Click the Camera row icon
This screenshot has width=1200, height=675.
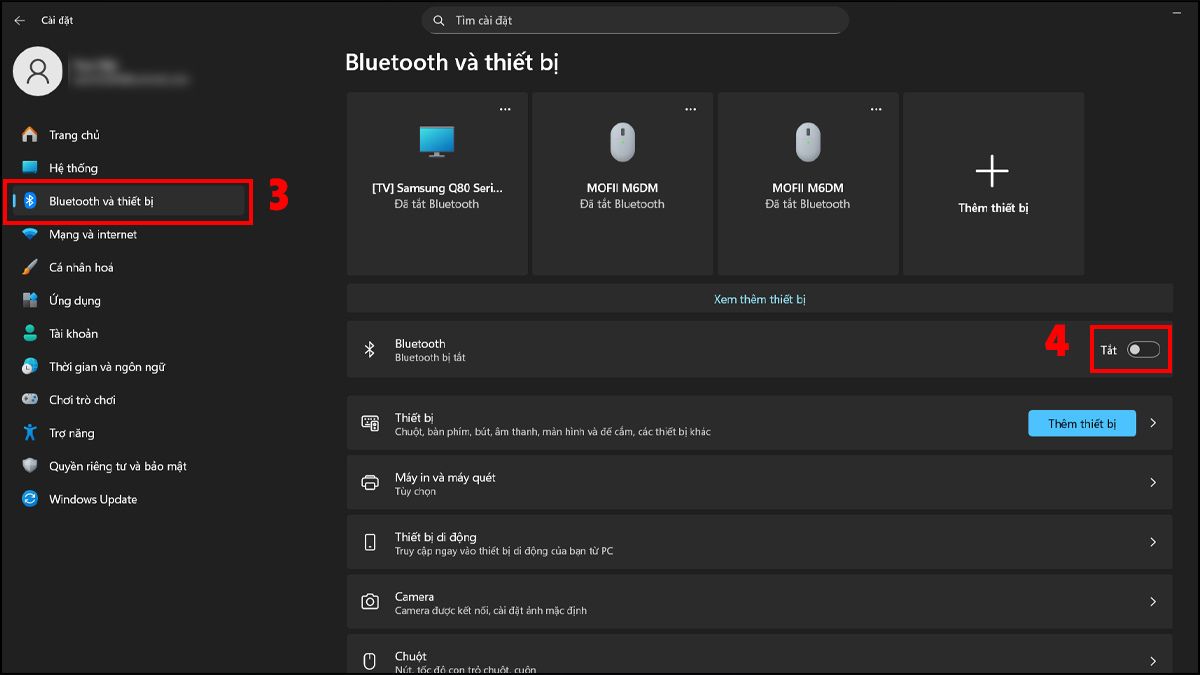tap(370, 602)
